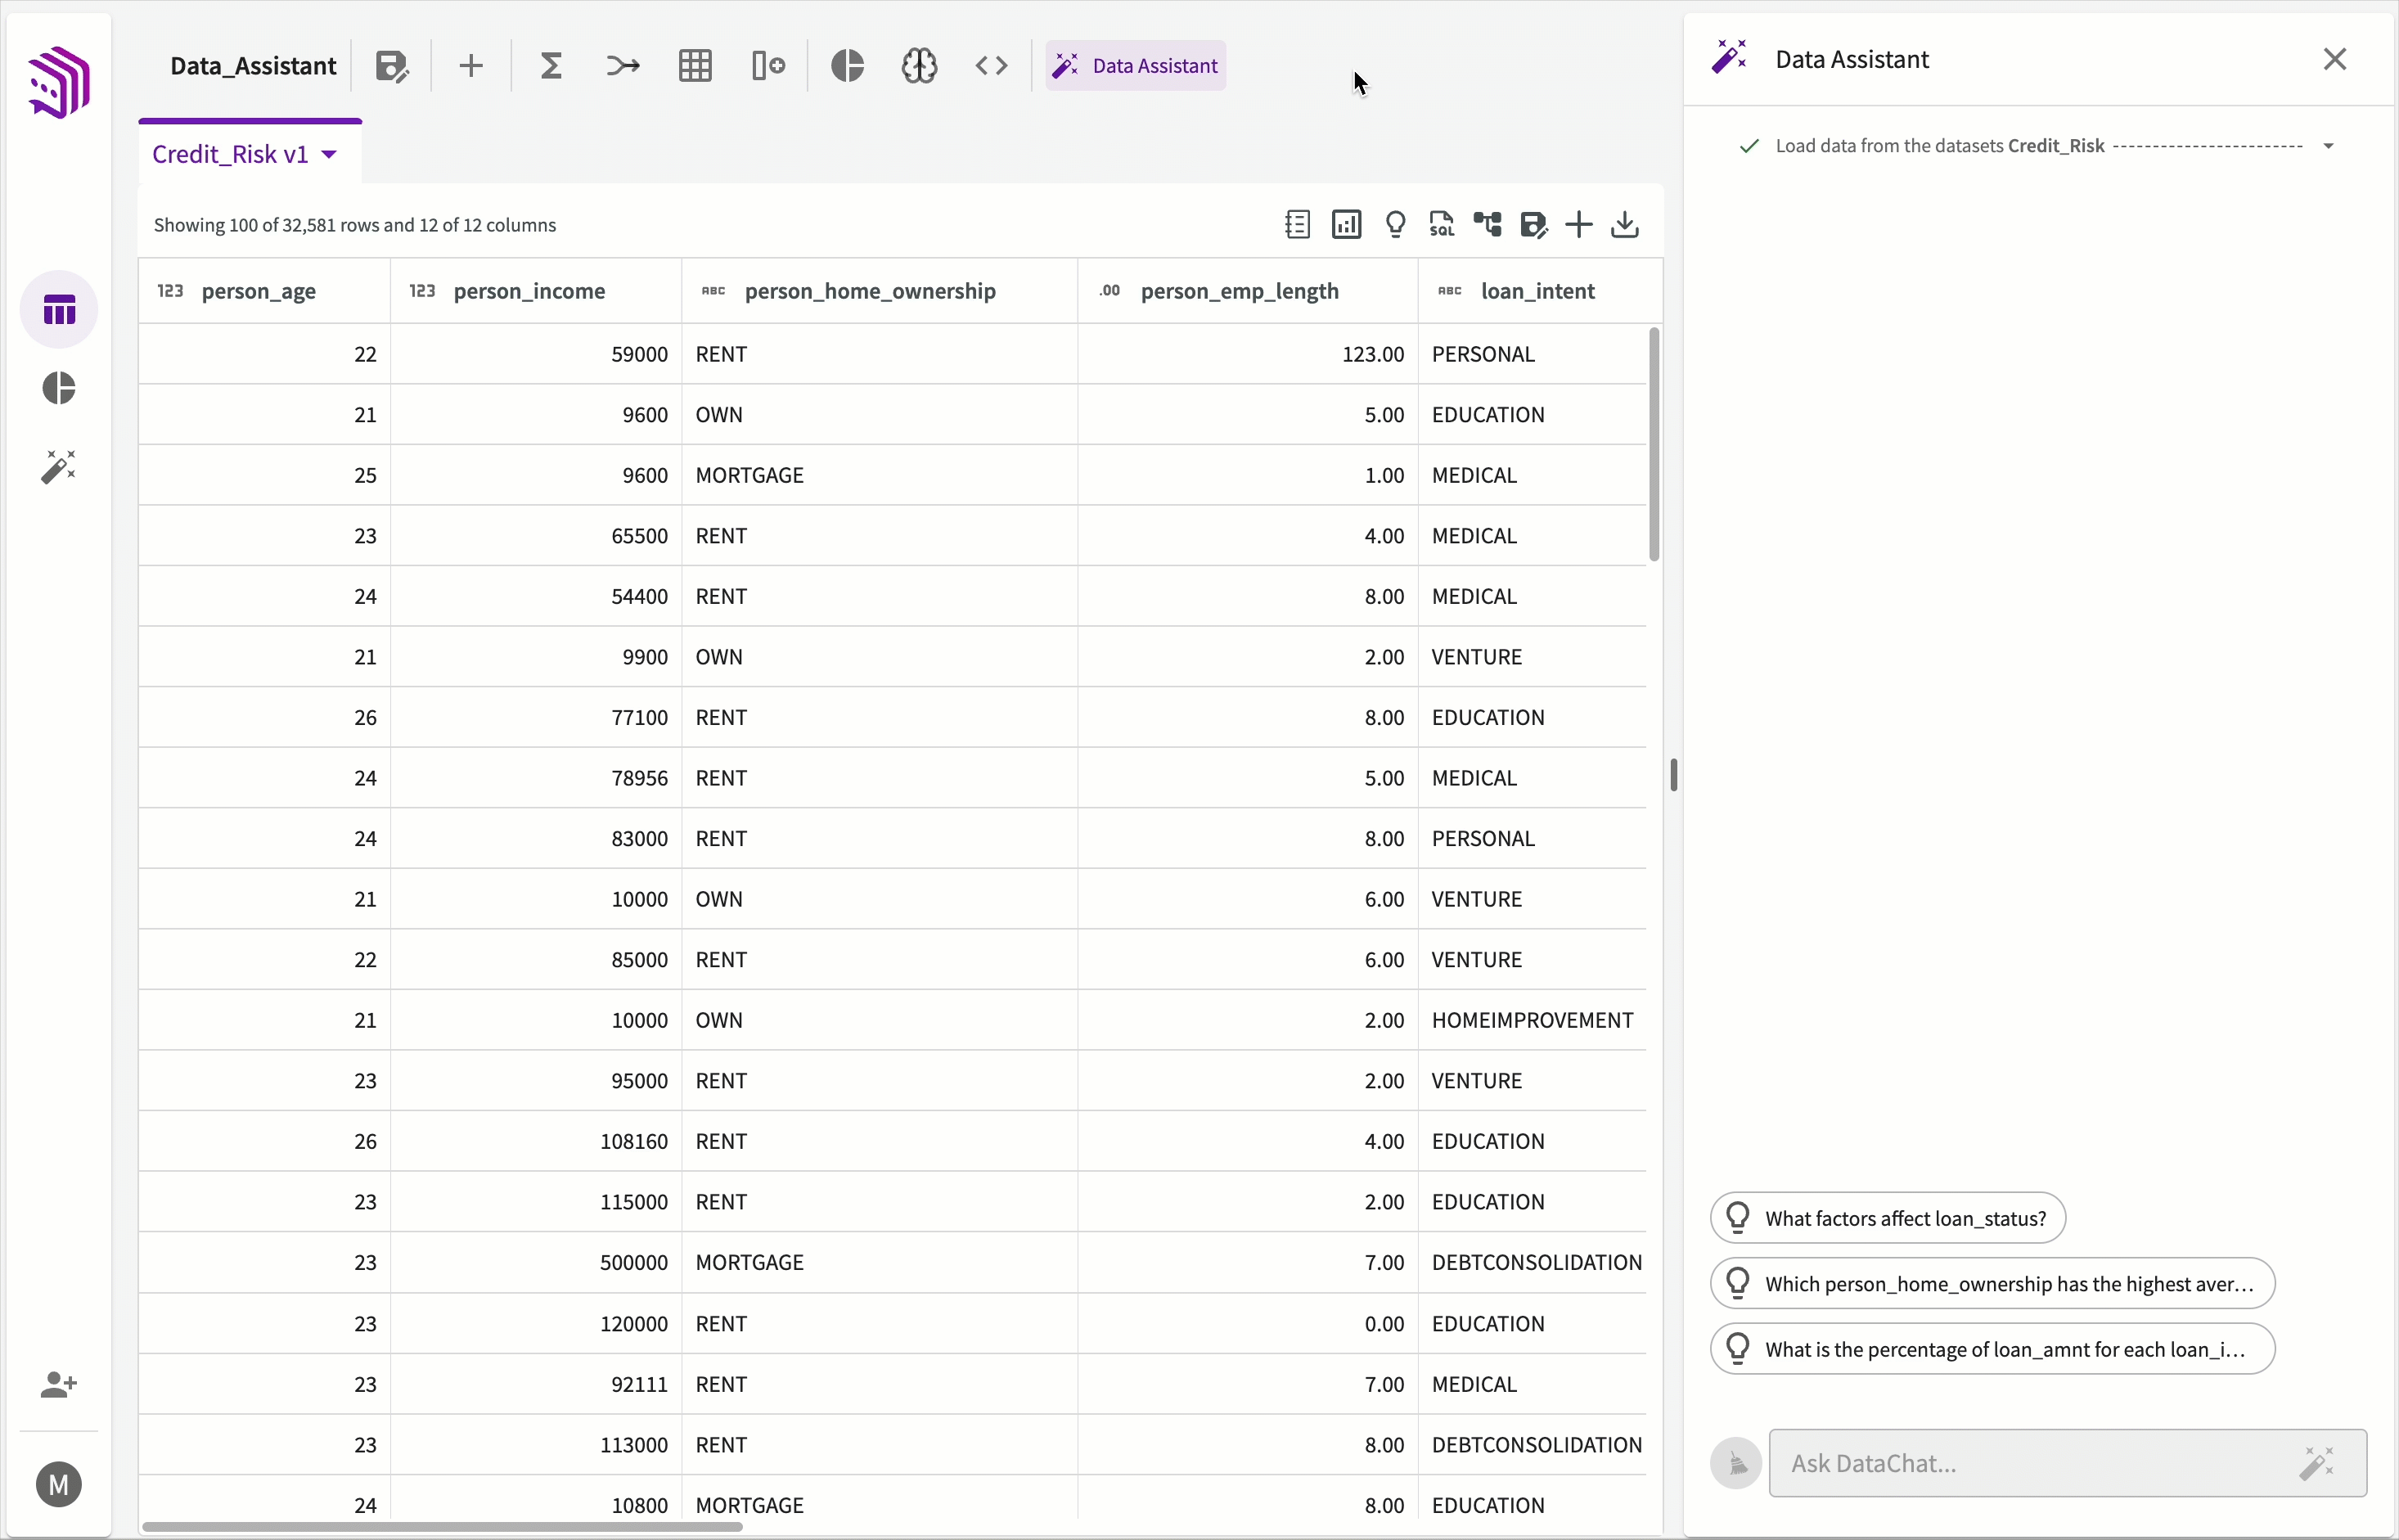Screen dimensions: 2399x1540
Task: Open the workflow lineage tree icon
Action: [x=1488, y=225]
